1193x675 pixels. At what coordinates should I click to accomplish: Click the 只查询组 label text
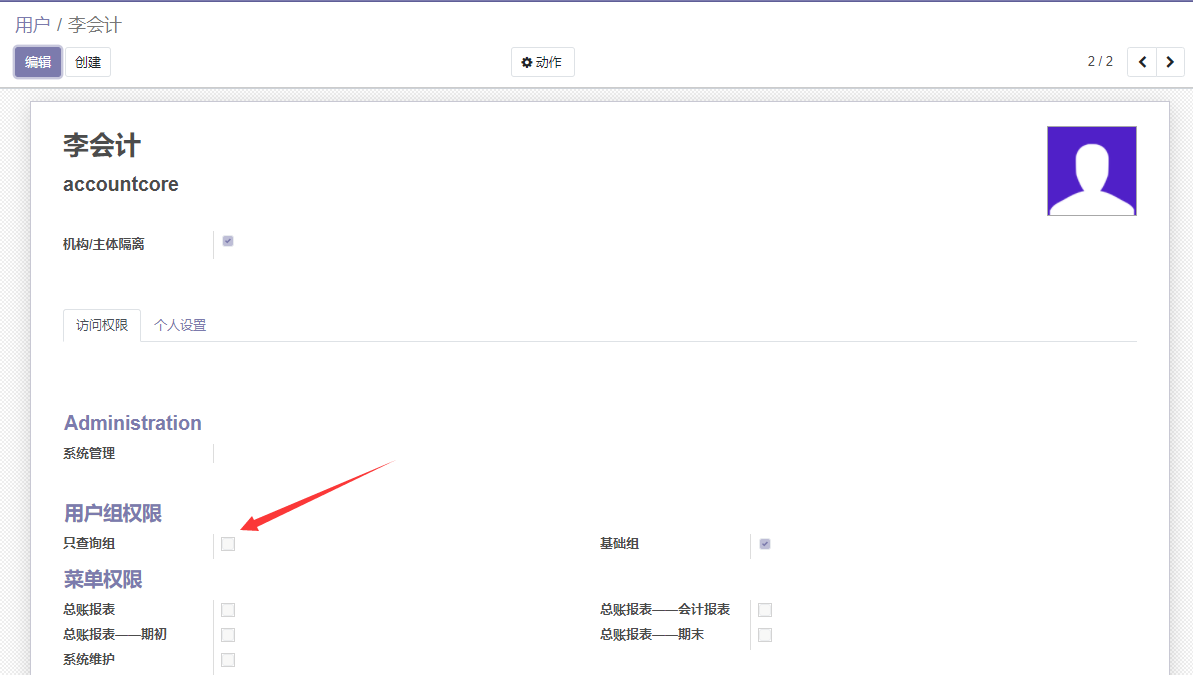(x=89, y=543)
